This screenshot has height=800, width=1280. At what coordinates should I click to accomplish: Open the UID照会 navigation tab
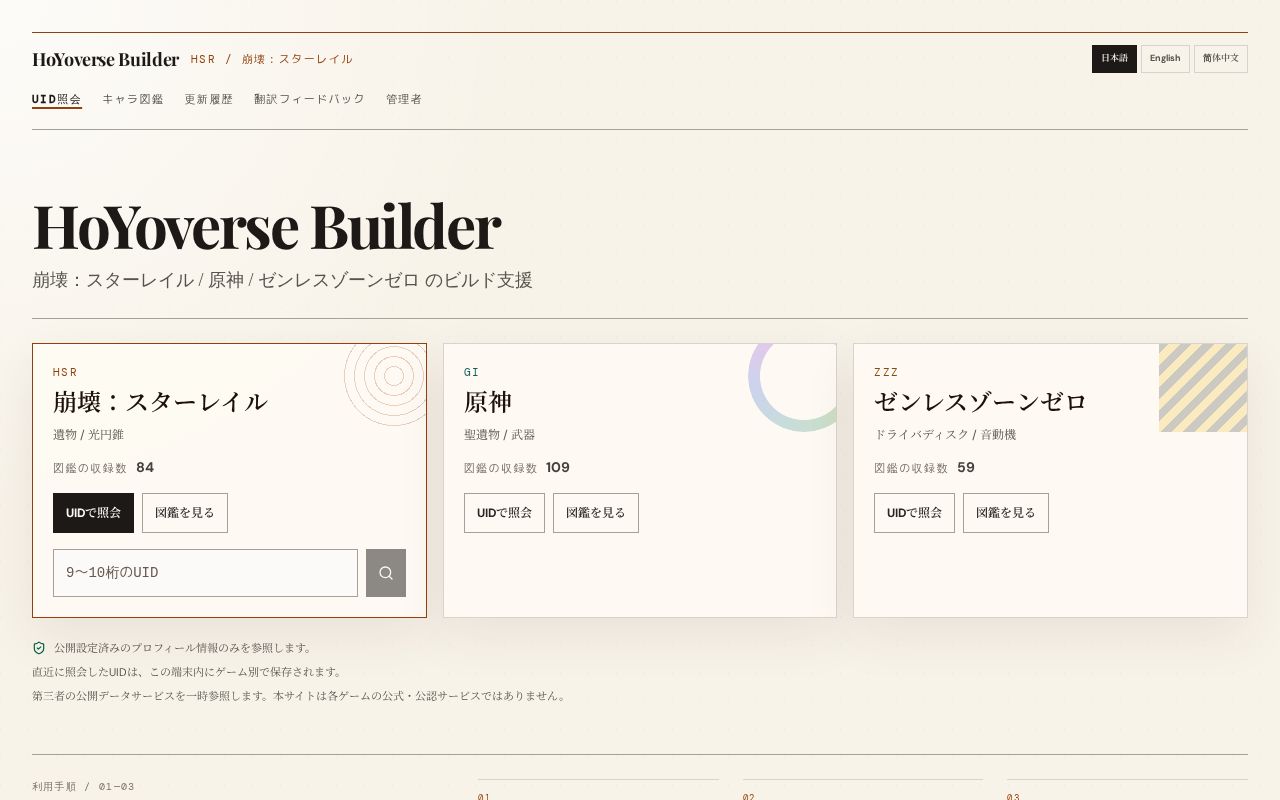(57, 100)
